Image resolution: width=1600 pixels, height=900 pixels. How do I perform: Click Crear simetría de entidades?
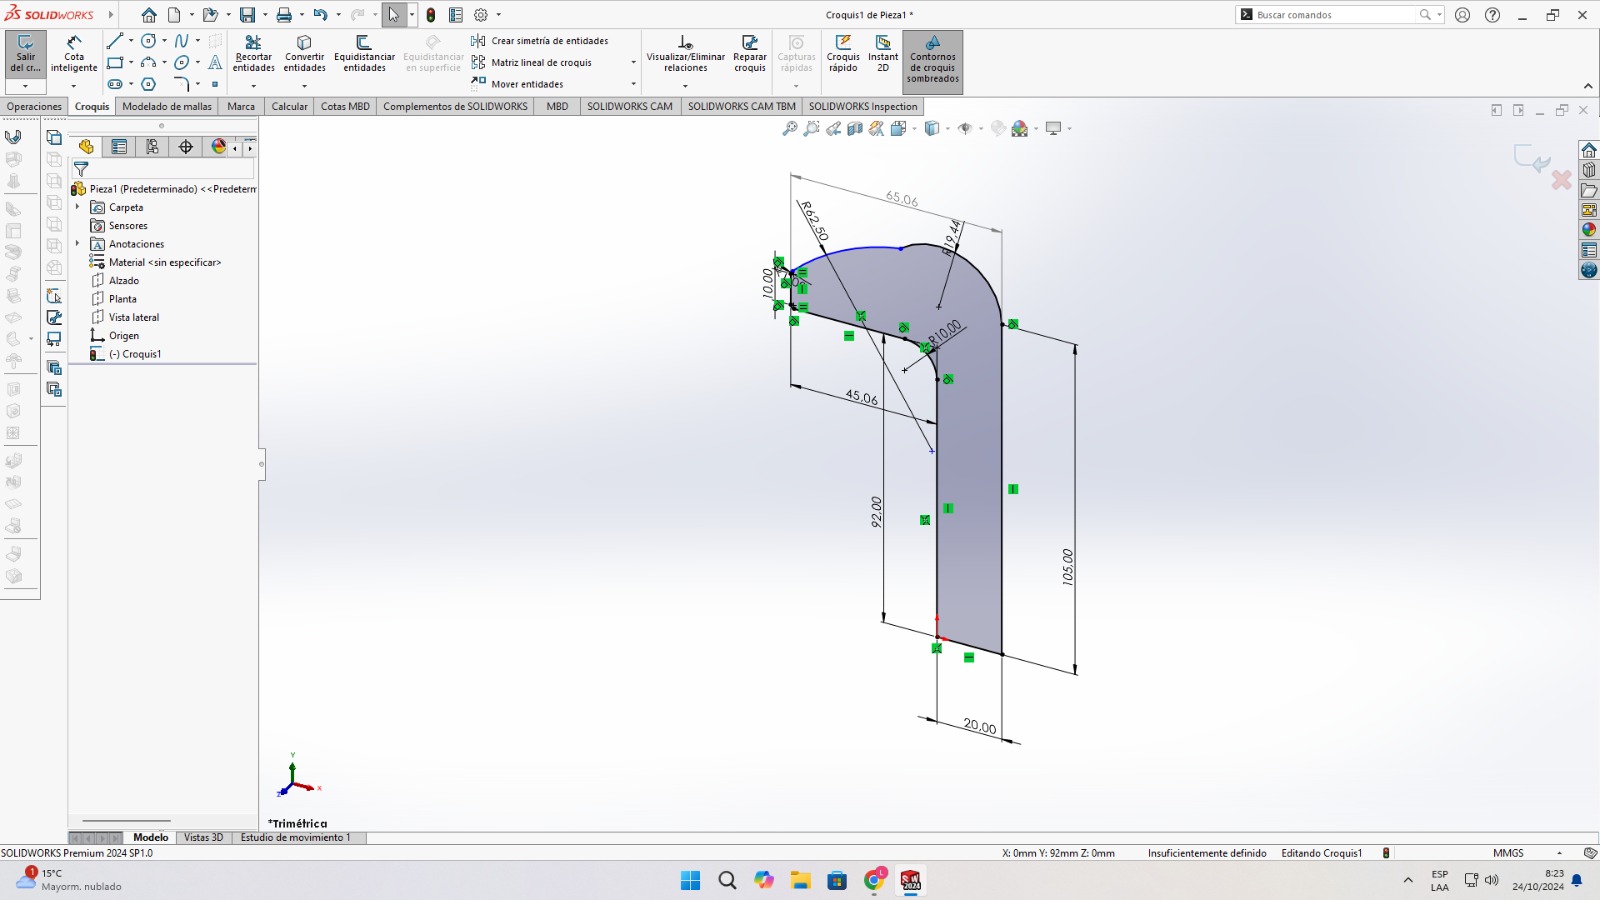click(x=549, y=41)
